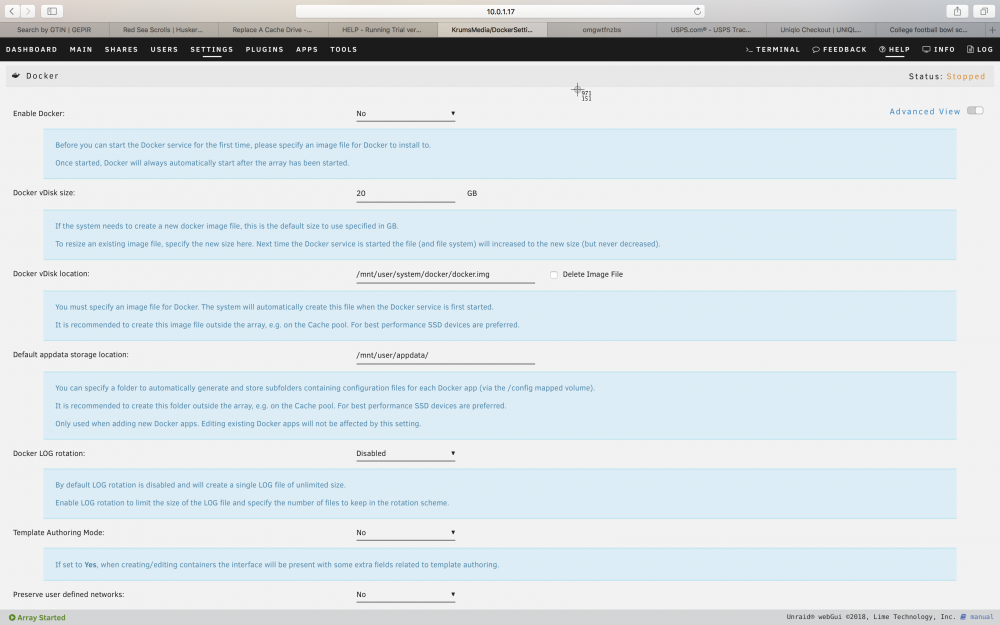
Task: Open the Feedback dialog
Action: coord(839,49)
